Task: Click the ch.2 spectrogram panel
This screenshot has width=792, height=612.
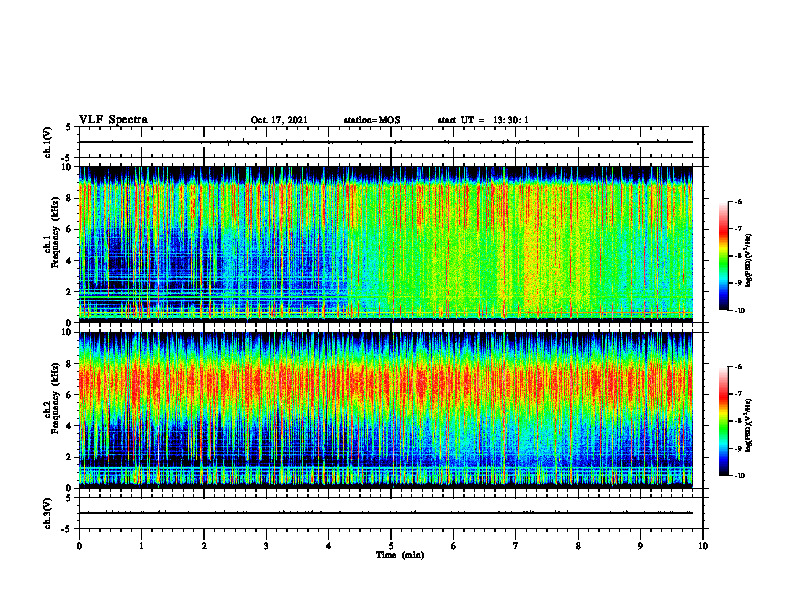Action: pyautogui.click(x=386, y=410)
